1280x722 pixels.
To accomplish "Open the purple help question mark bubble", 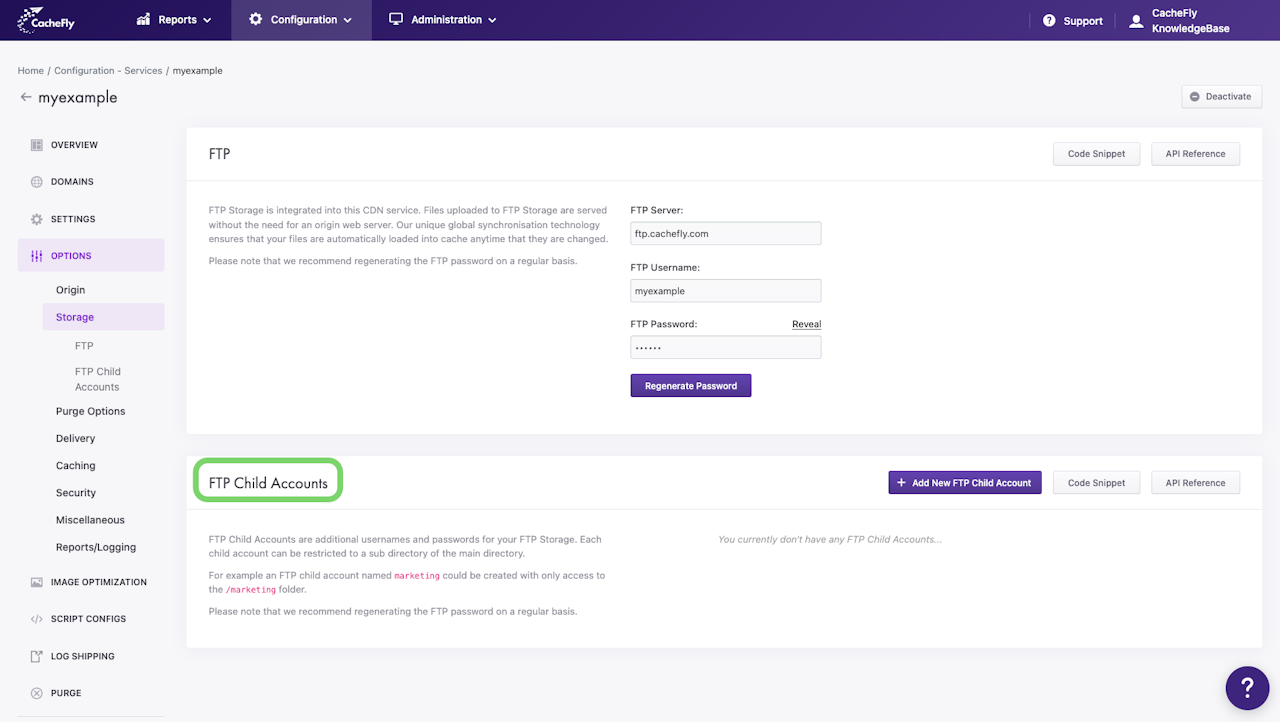I will 1247,688.
